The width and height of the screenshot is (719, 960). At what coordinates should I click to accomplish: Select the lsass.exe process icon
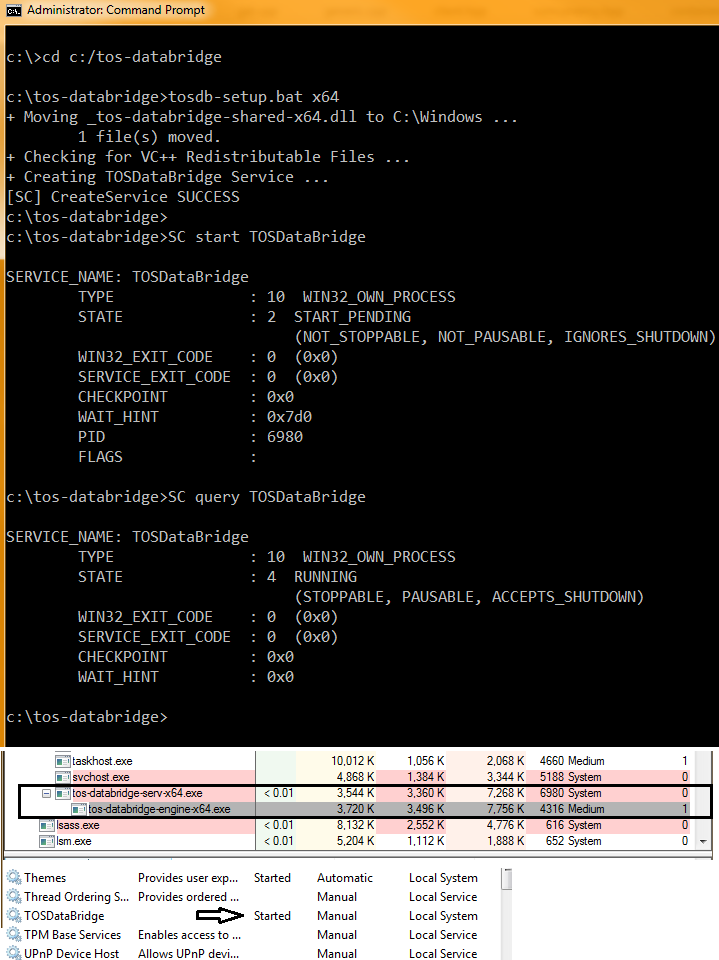click(47, 825)
